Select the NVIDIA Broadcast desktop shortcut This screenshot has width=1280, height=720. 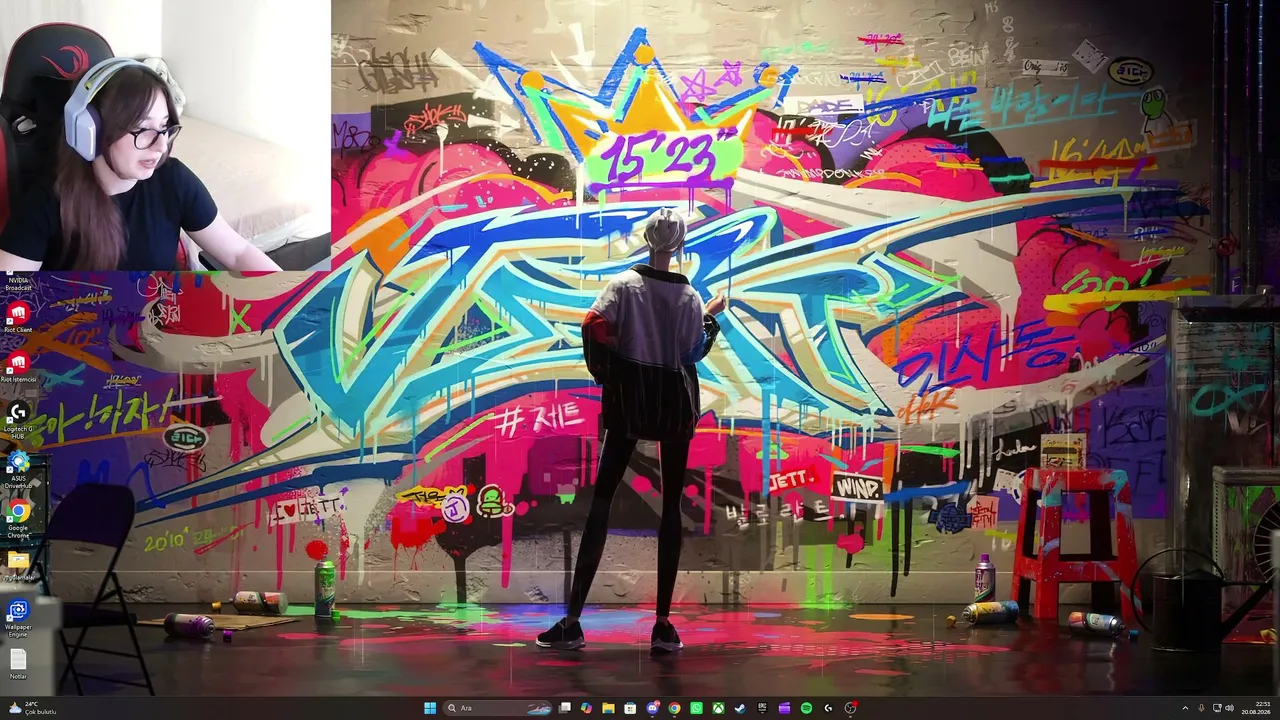pos(18,282)
